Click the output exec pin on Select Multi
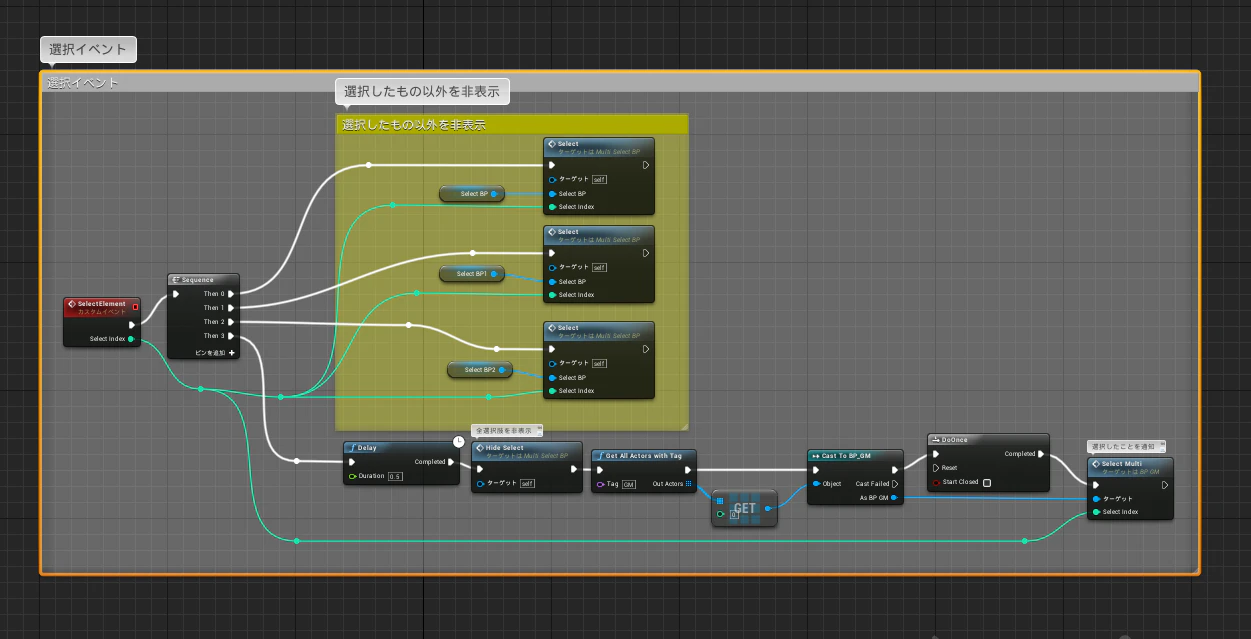The height and width of the screenshot is (639, 1251). coord(1164,485)
